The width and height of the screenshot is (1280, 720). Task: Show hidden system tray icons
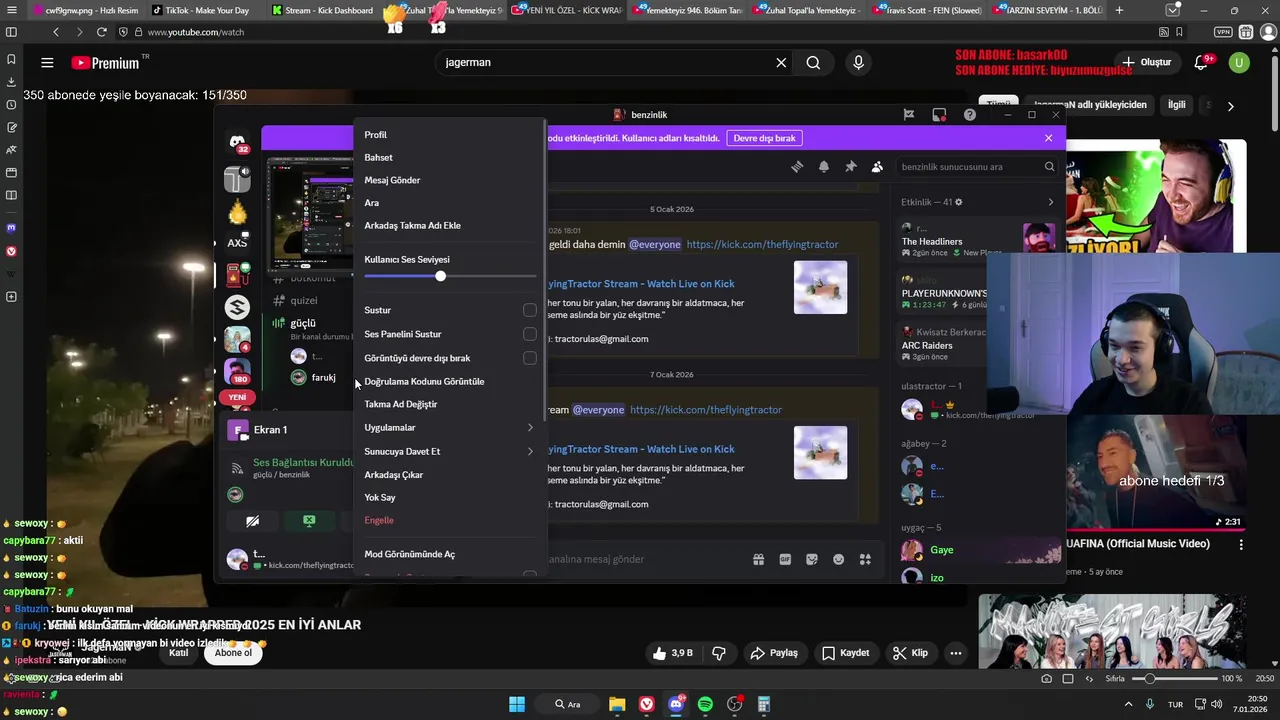click(1129, 704)
